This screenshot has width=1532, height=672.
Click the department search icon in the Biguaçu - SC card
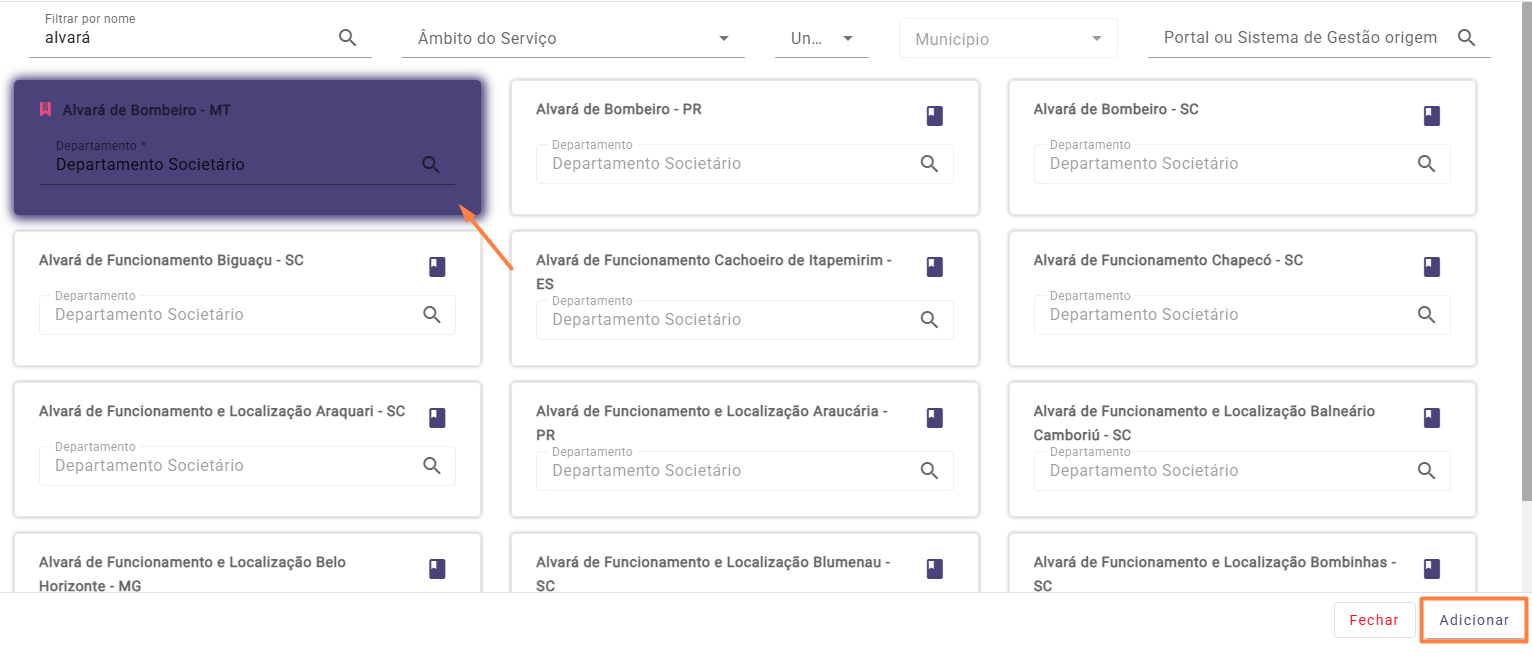(x=432, y=314)
